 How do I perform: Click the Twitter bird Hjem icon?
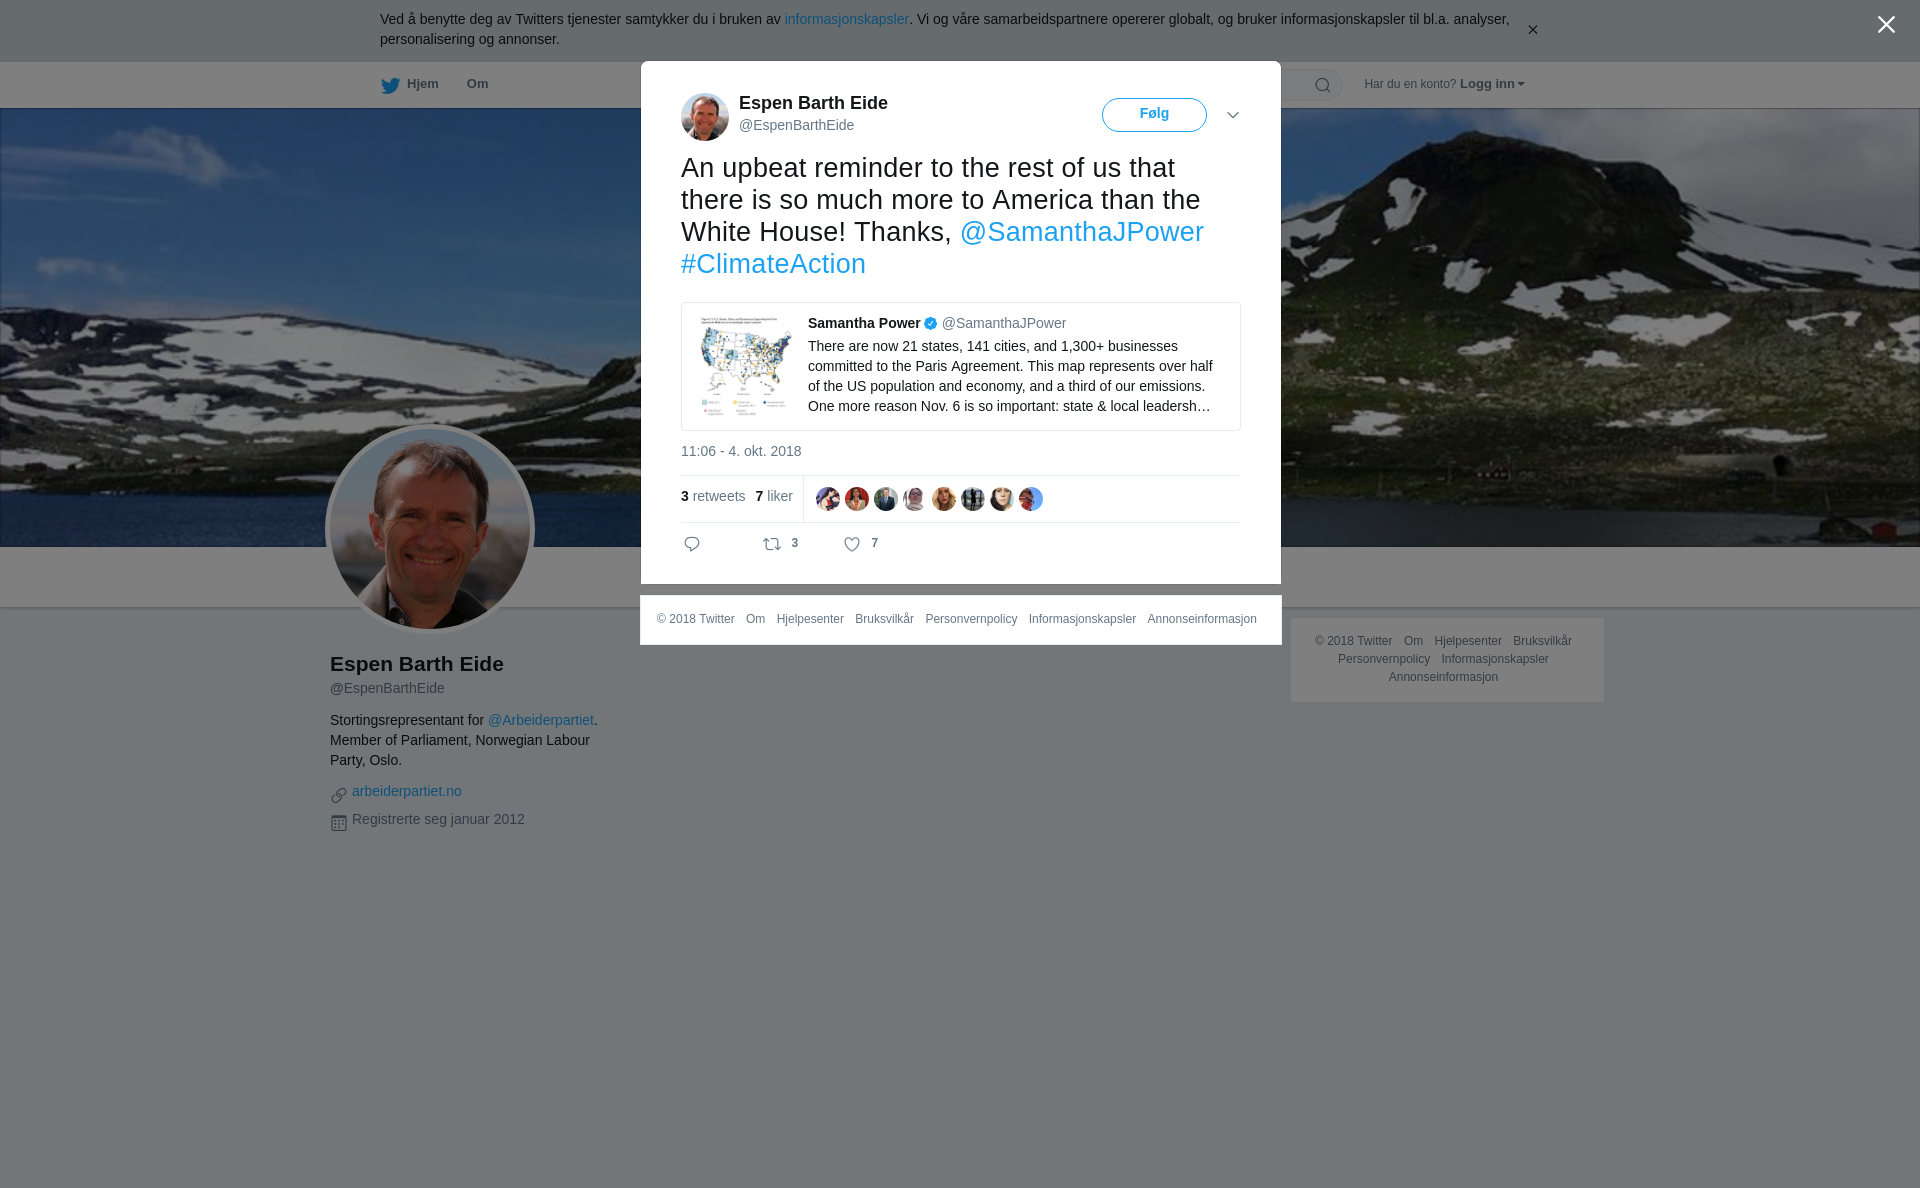pyautogui.click(x=390, y=85)
